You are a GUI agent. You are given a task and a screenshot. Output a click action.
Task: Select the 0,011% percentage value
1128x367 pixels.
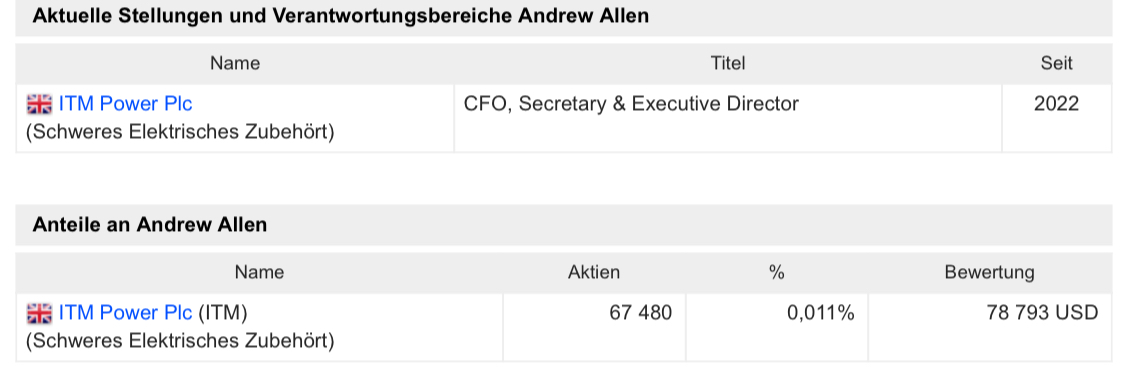pyautogui.click(x=821, y=313)
